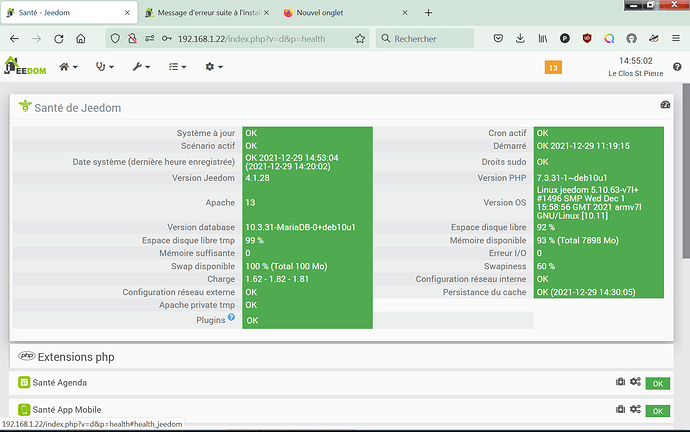690x432 pixels.
Task: Click the Mémoire disponible 93 % value
Action: coord(577,240)
